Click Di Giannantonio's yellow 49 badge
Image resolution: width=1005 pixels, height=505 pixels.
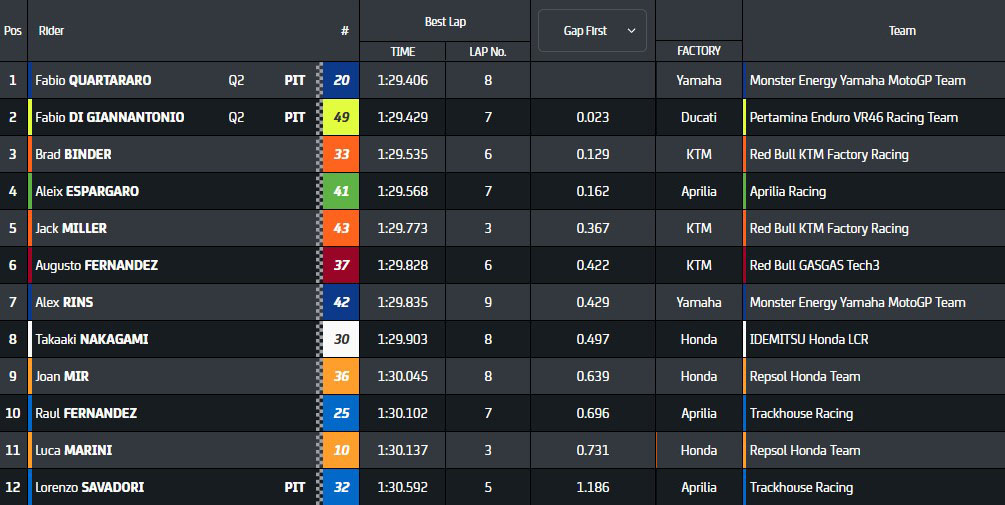click(341, 117)
